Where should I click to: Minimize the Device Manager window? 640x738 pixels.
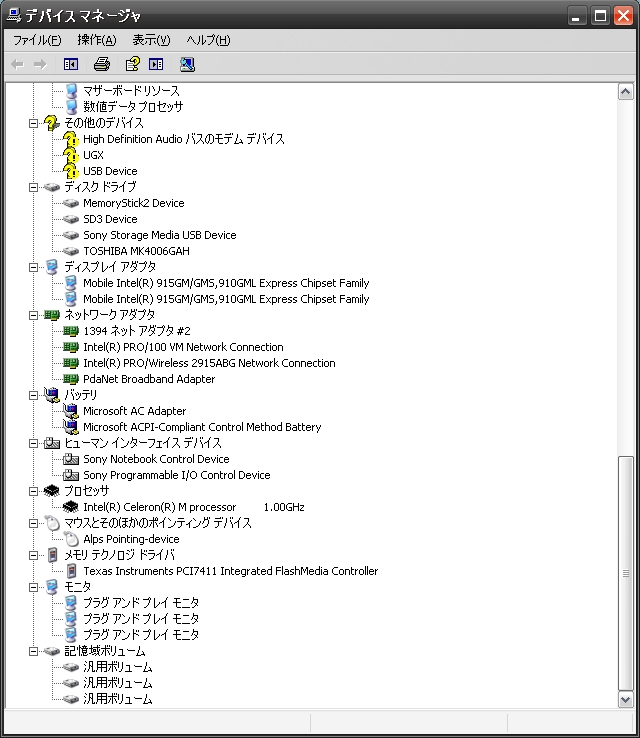(x=576, y=16)
